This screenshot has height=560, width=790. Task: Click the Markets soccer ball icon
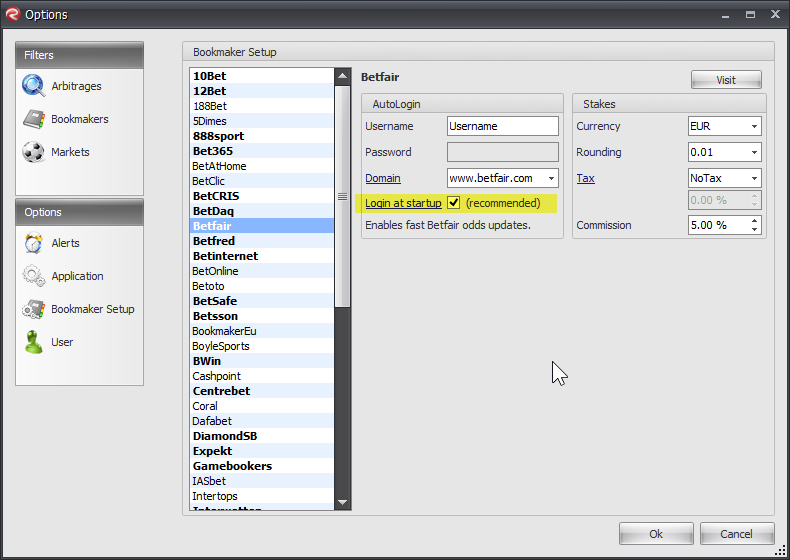[x=33, y=152]
